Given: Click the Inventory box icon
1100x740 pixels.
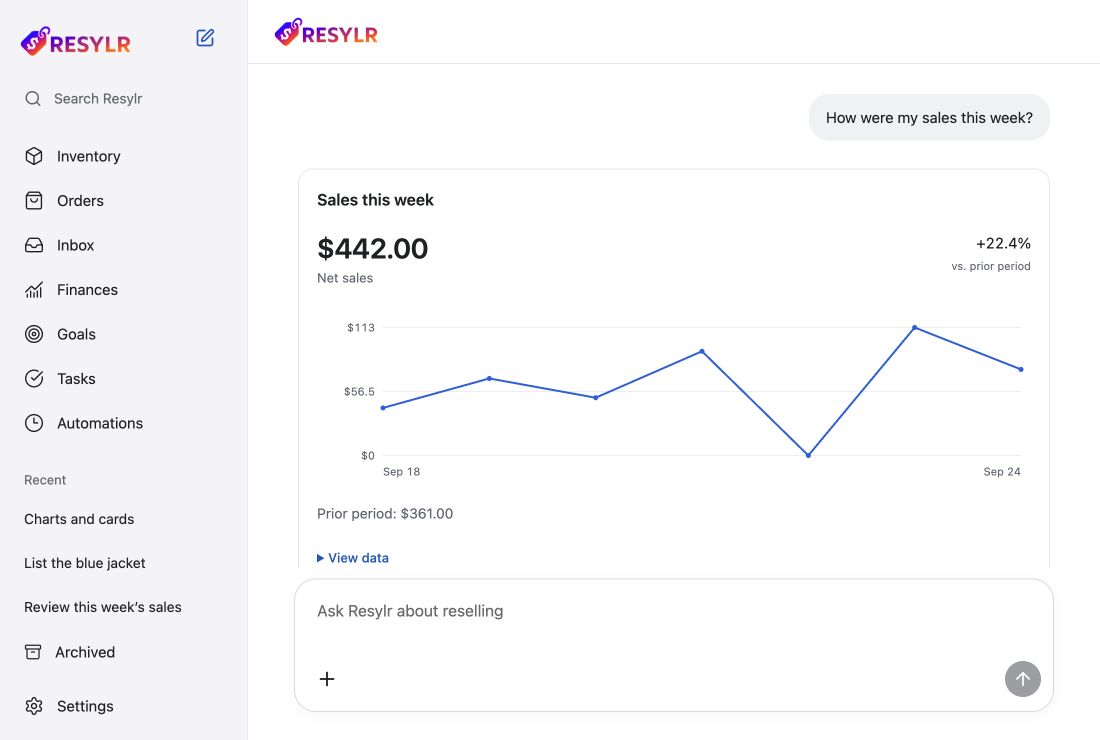Looking at the screenshot, I should coord(34,156).
